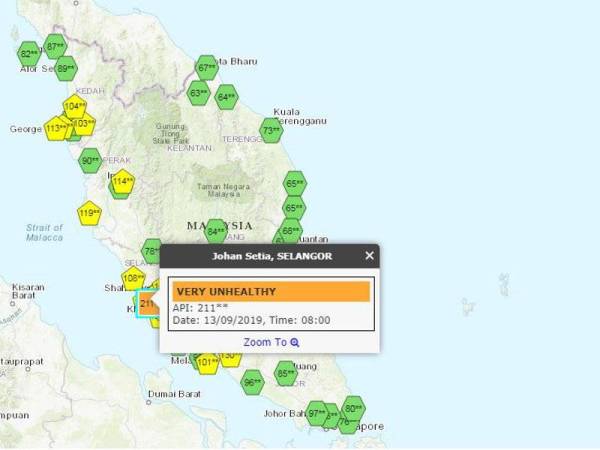Select the green 97 marker near Johor Bahru
Screen dimensions: 600x450
click(317, 413)
